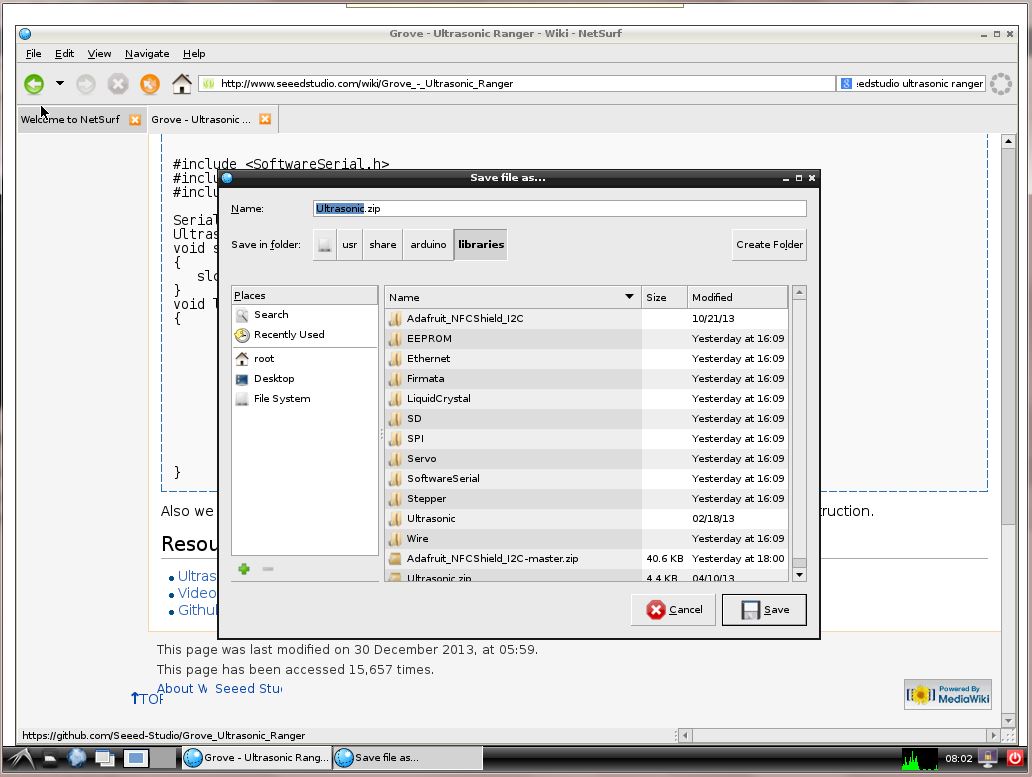Click the remove bookmark minus button
Screen dimensions: 1032x777
tap(268, 569)
